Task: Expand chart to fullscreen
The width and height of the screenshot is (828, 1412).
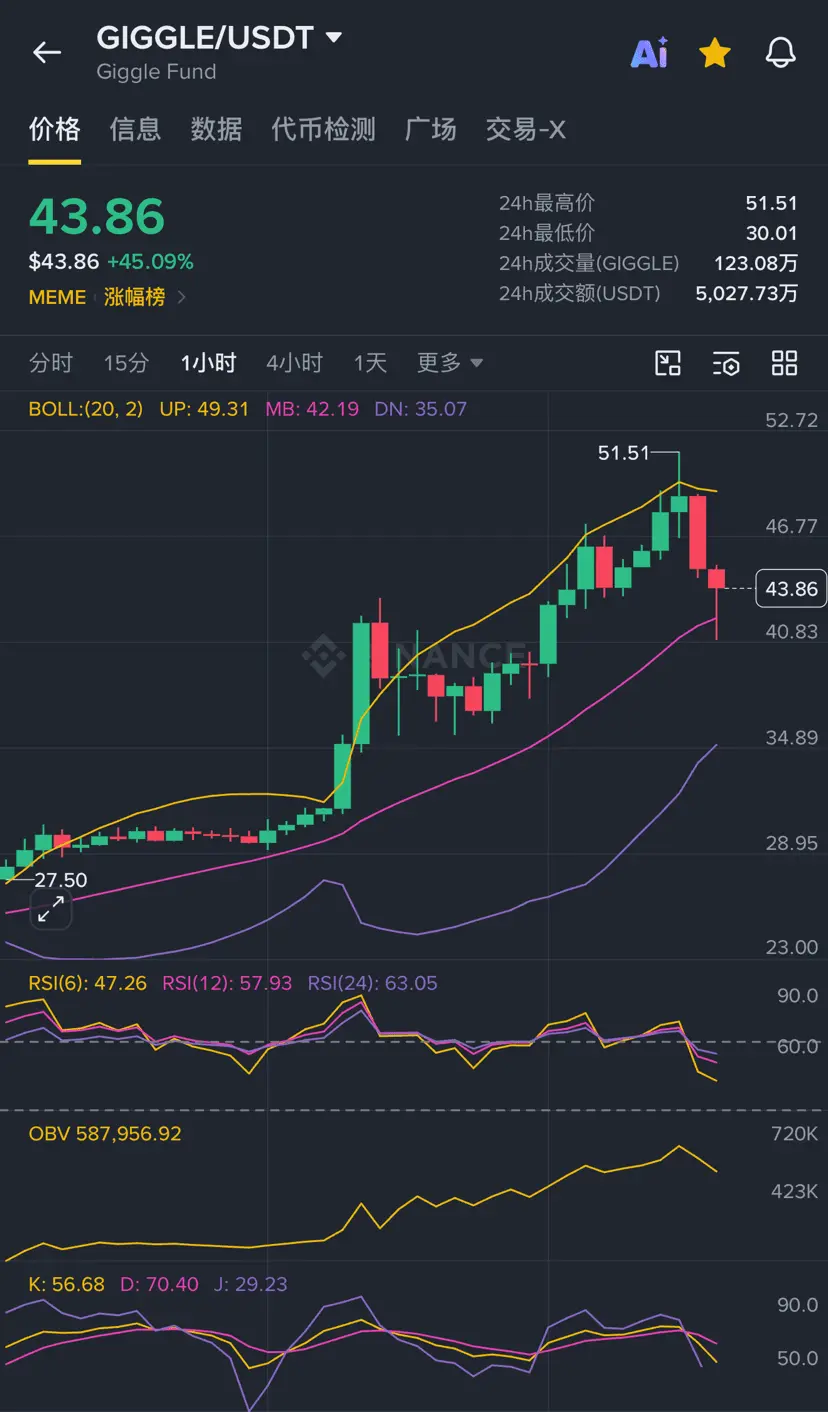Action: point(51,910)
